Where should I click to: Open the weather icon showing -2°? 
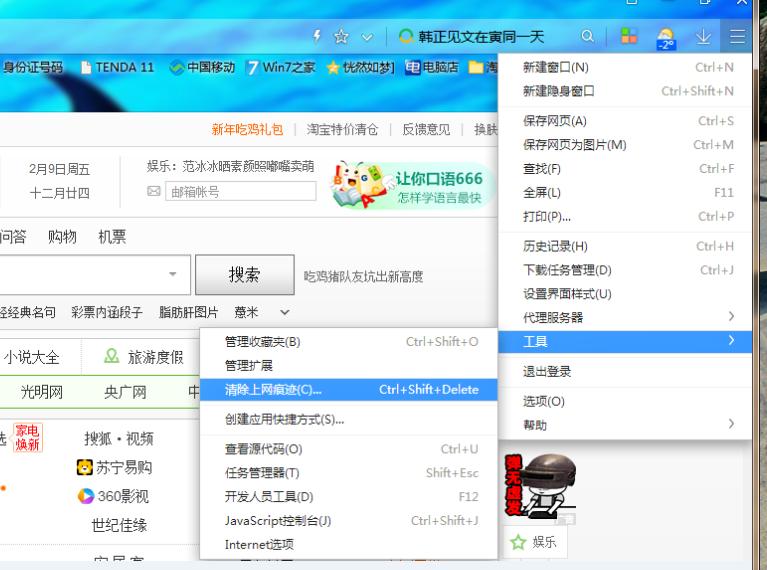666,38
